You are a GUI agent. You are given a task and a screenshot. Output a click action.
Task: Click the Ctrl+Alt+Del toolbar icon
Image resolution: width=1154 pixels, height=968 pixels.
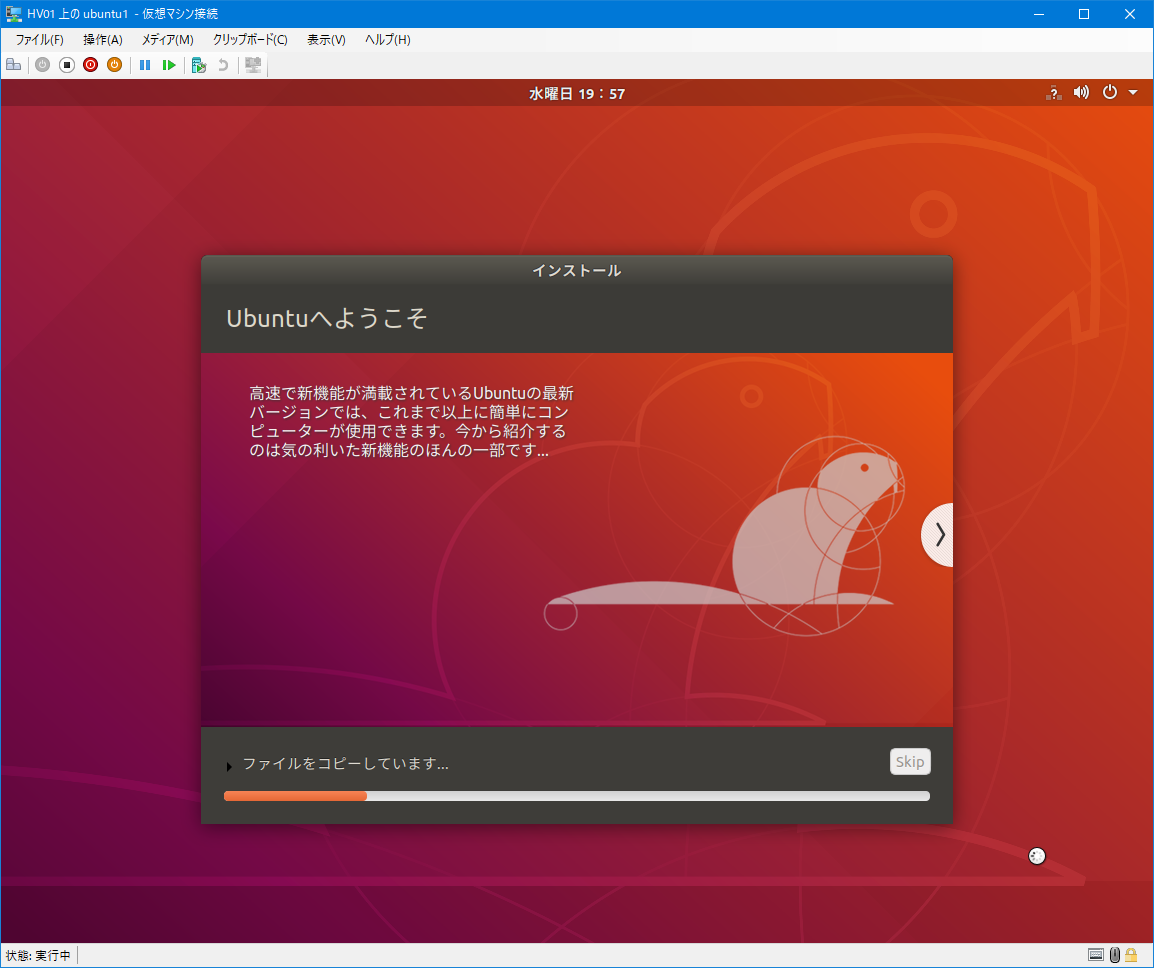13,65
